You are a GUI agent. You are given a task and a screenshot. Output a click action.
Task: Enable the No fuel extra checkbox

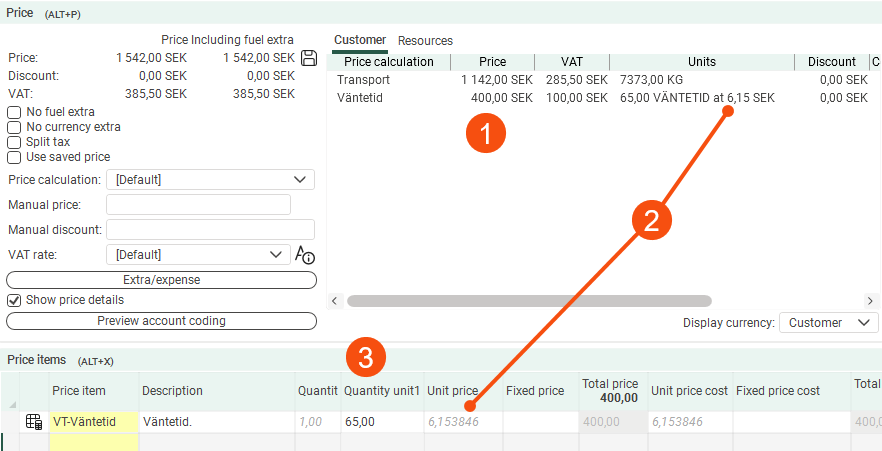click(14, 112)
